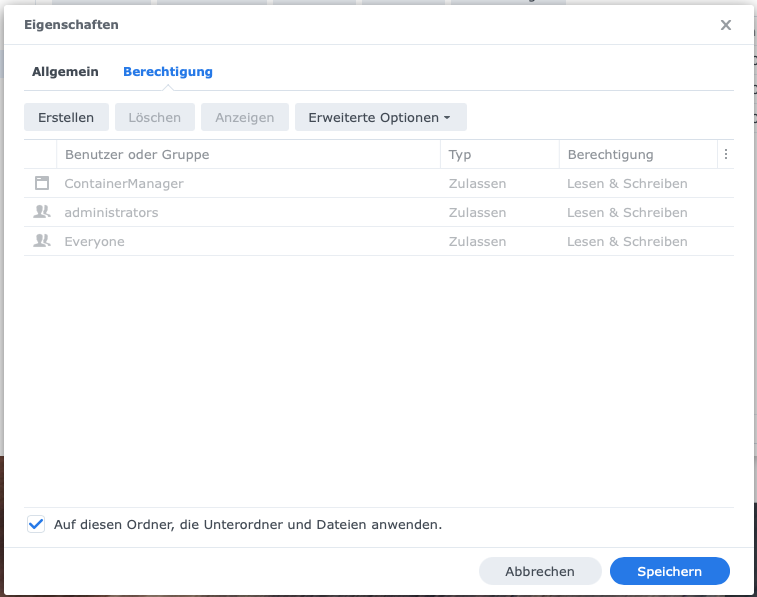Viewport: 757px width, 597px height.
Task: Switch to the Allgemein tab
Action: (65, 72)
